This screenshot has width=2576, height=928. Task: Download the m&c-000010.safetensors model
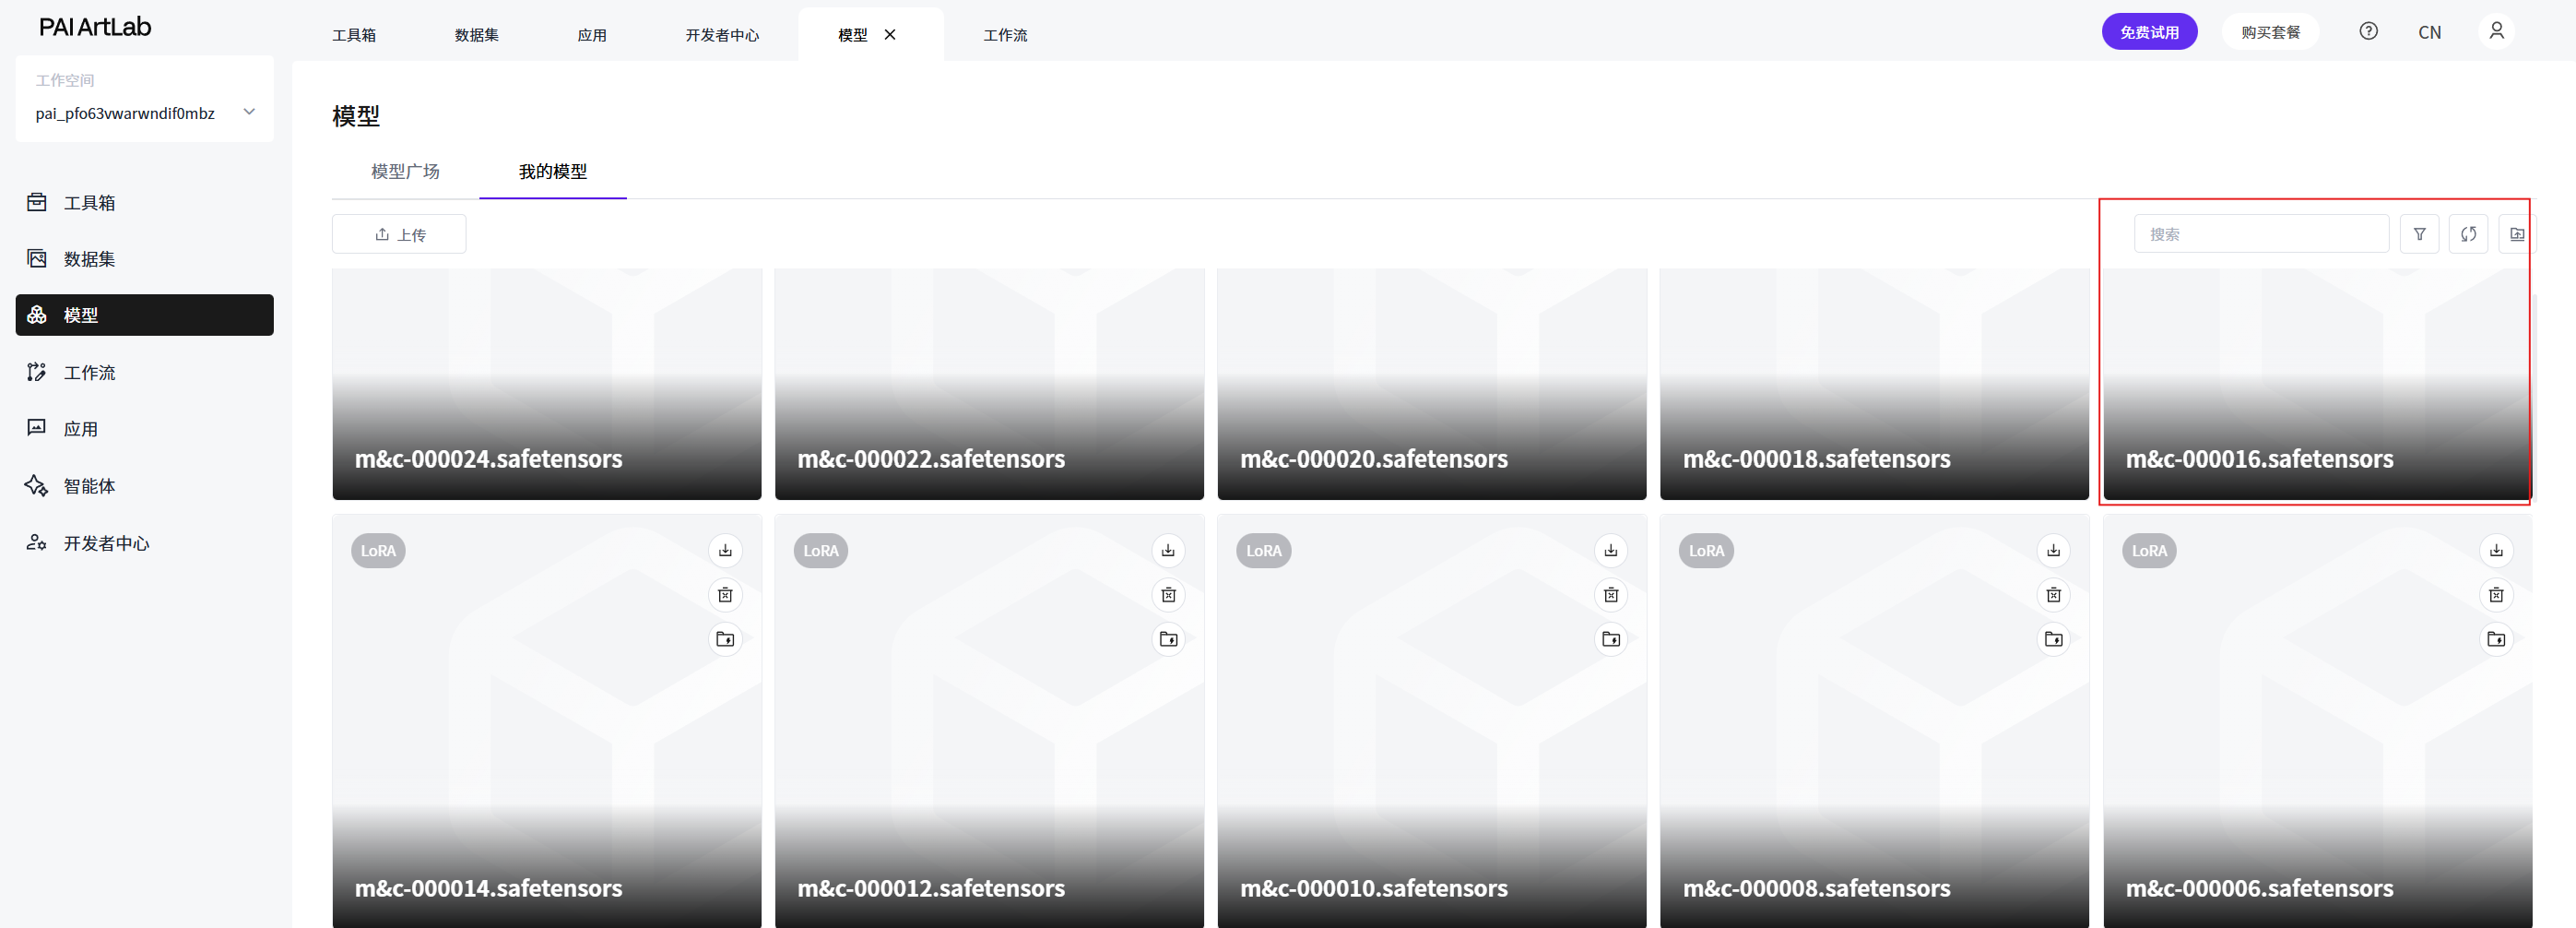[1611, 550]
